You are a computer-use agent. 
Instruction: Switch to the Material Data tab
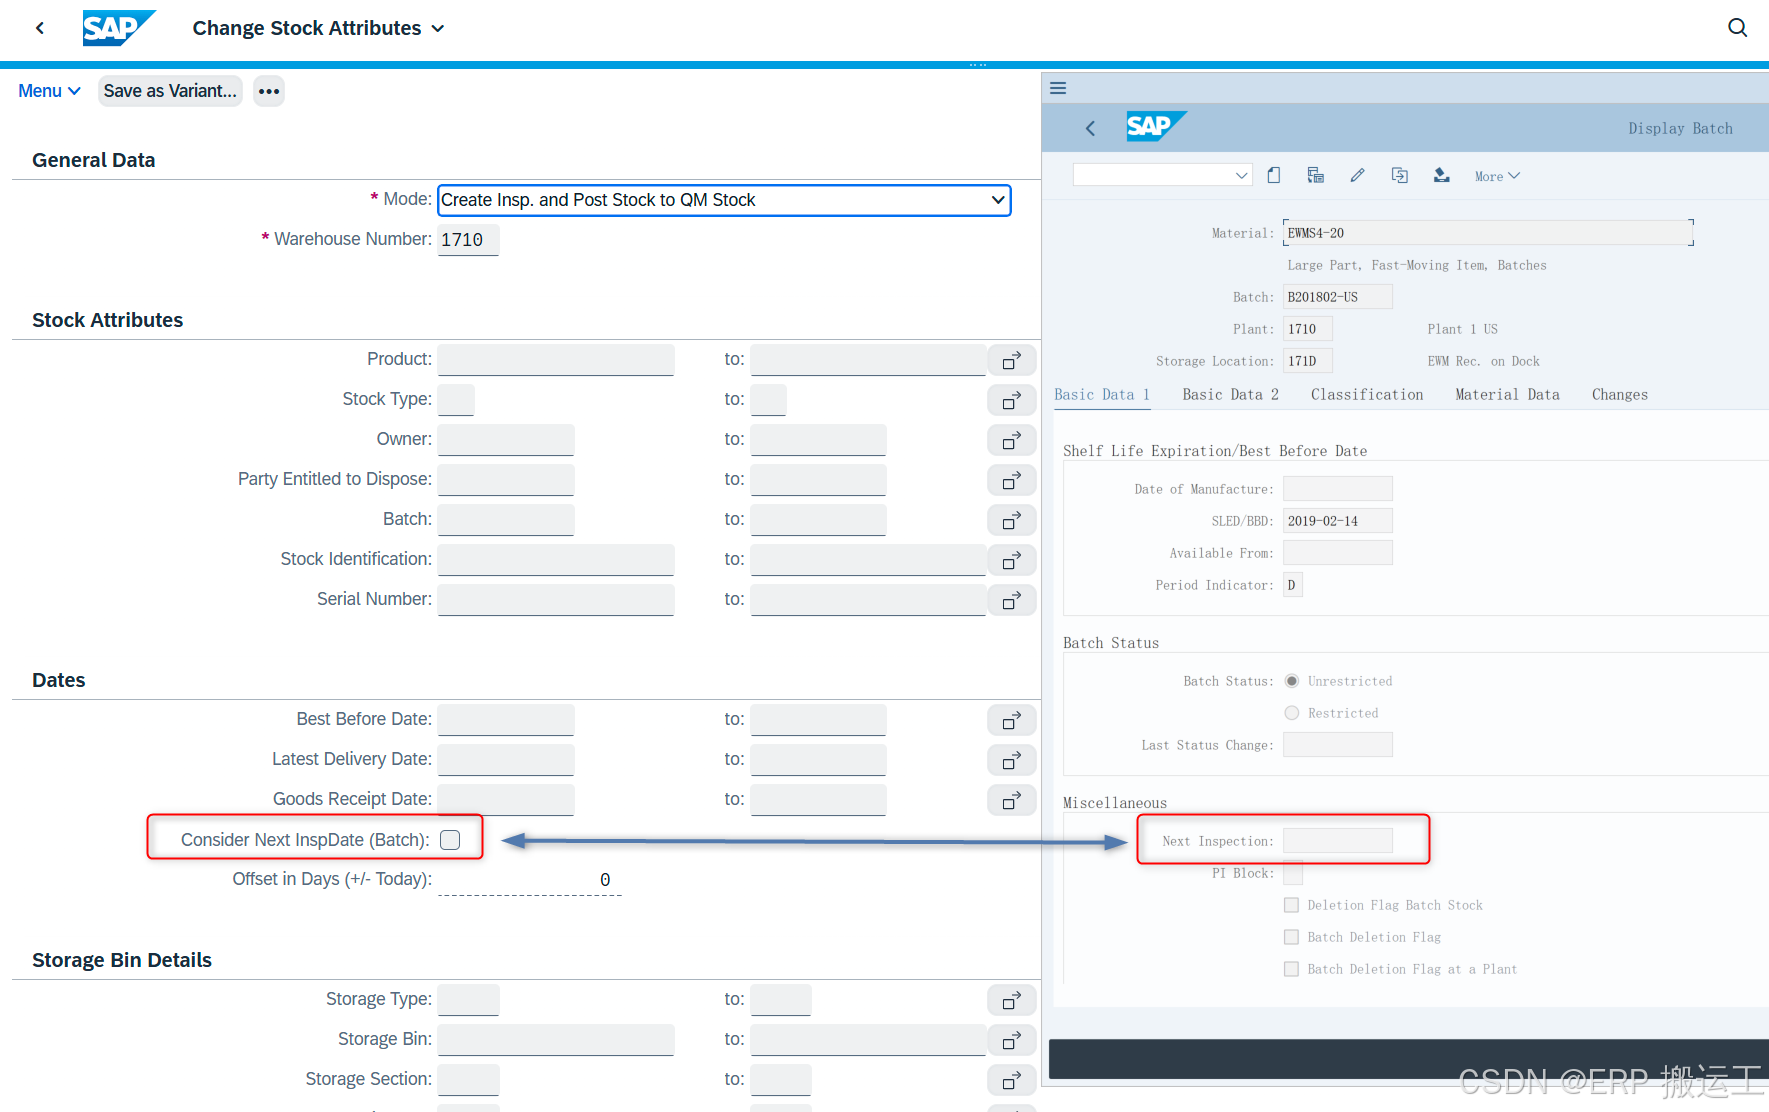click(1507, 395)
